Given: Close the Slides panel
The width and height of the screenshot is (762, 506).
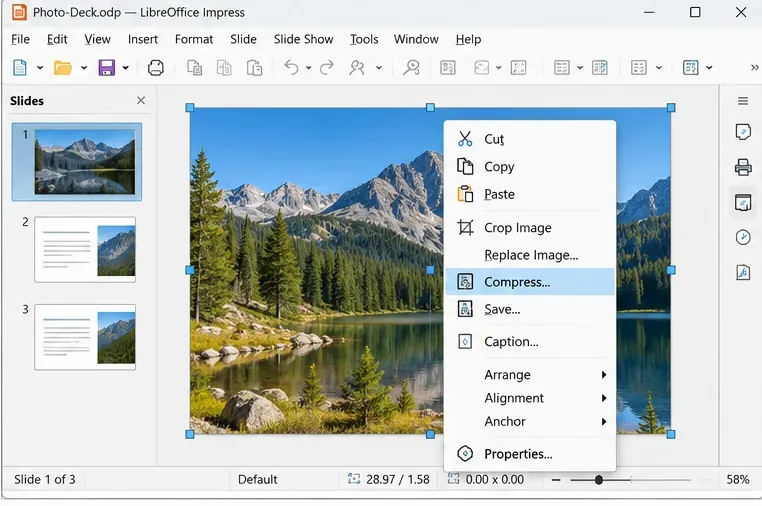Looking at the screenshot, I should (x=141, y=100).
